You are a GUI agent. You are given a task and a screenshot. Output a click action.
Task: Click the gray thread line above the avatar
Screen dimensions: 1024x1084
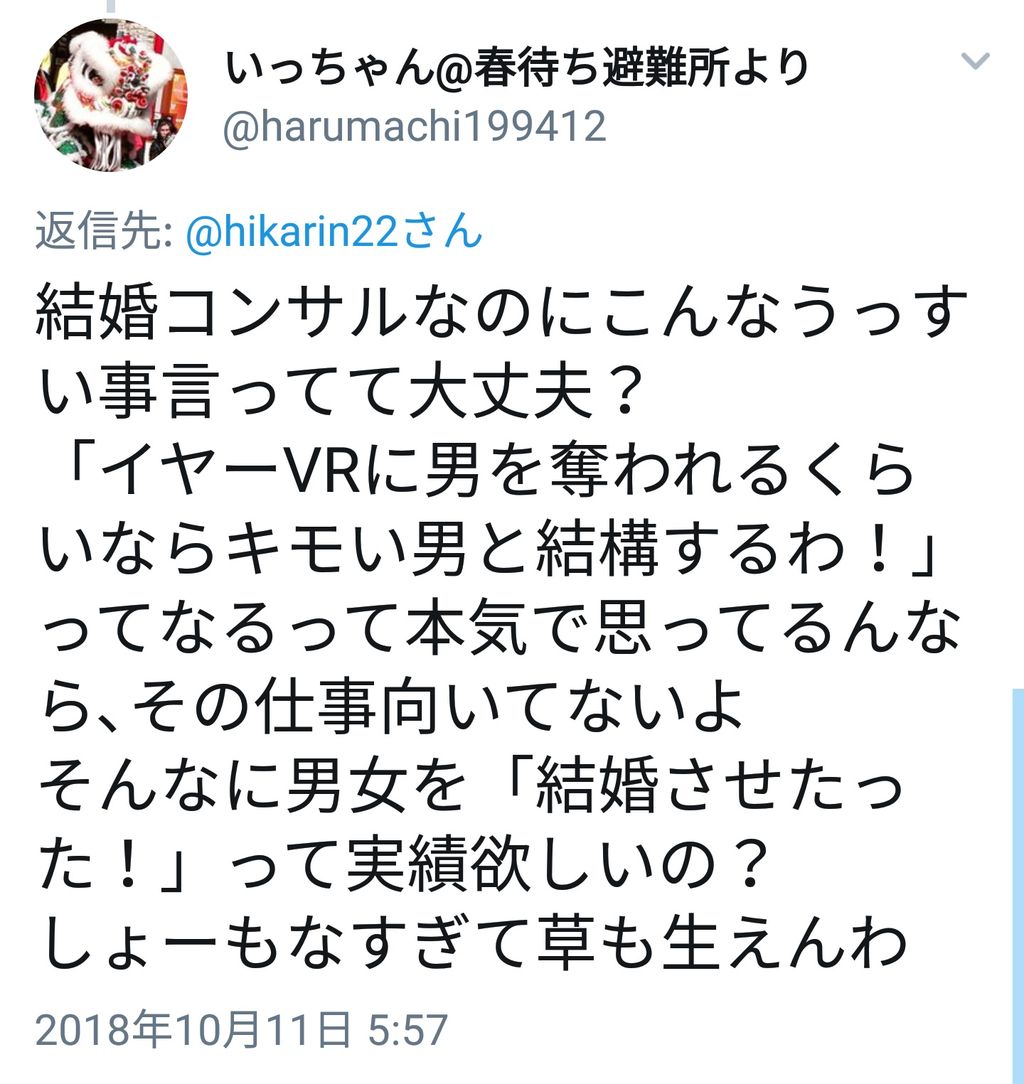[110, 6]
